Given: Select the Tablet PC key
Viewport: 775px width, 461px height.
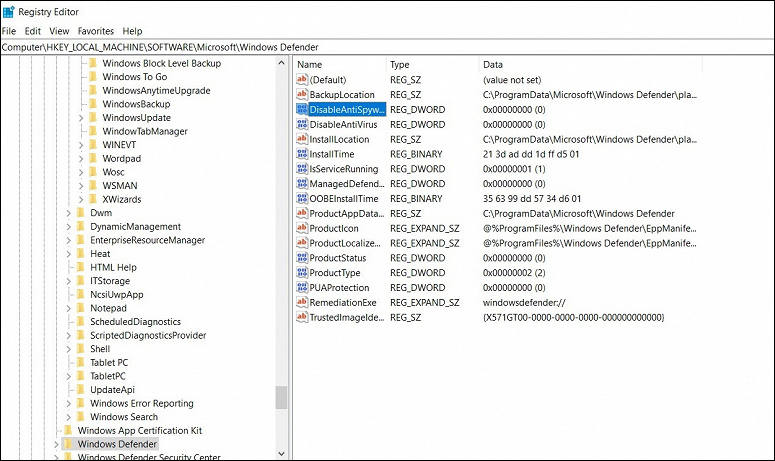Looking at the screenshot, I should pyautogui.click(x=109, y=362).
